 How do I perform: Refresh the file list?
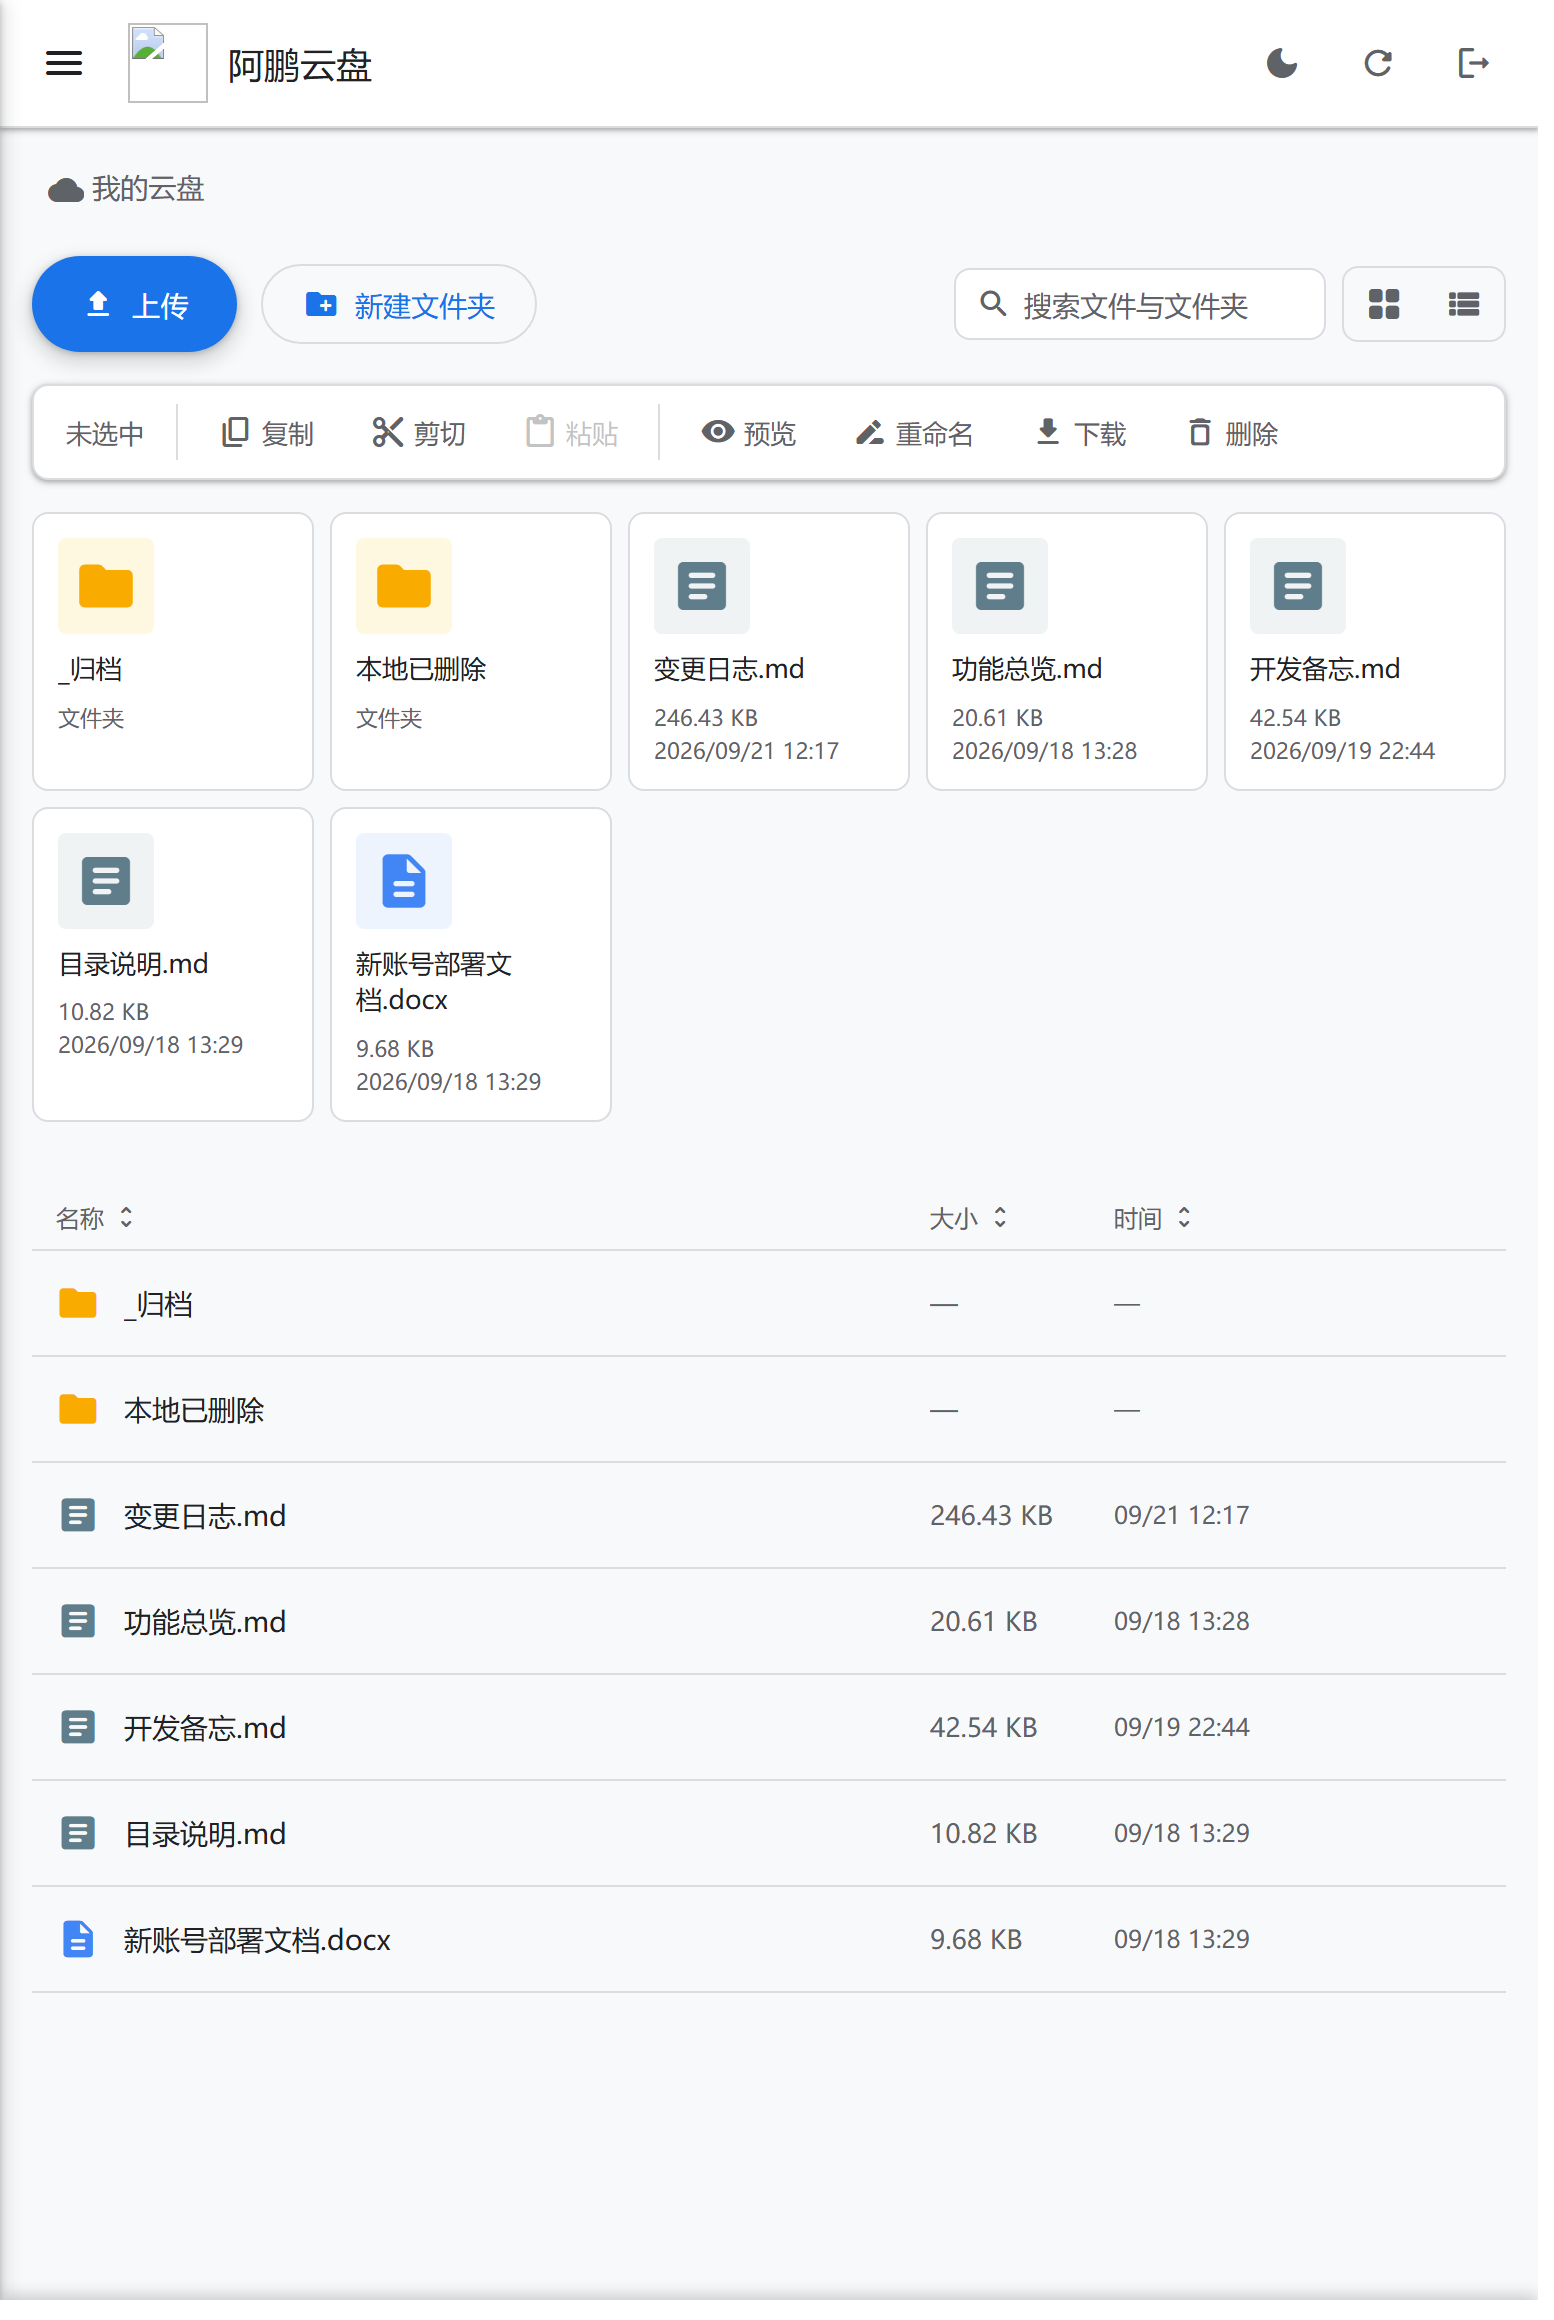[1378, 64]
